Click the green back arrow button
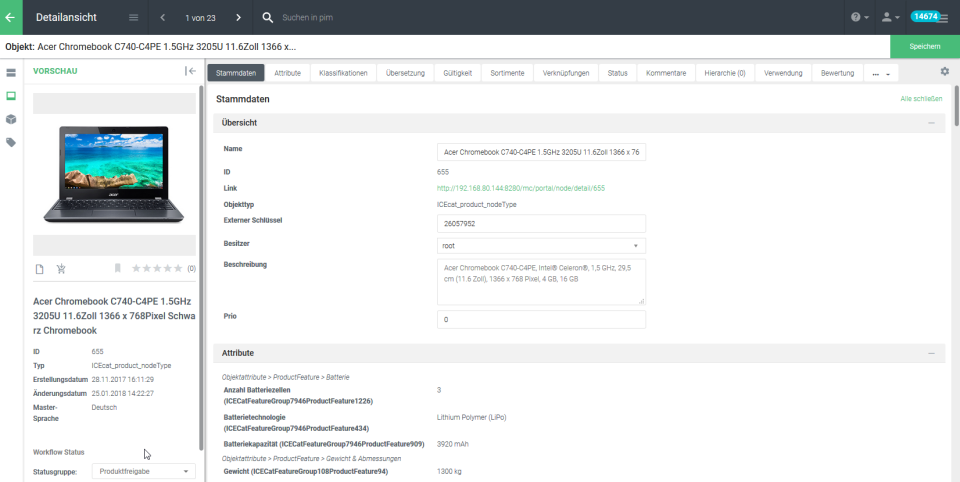Screen dimensions: 960x482 [x=11, y=17]
